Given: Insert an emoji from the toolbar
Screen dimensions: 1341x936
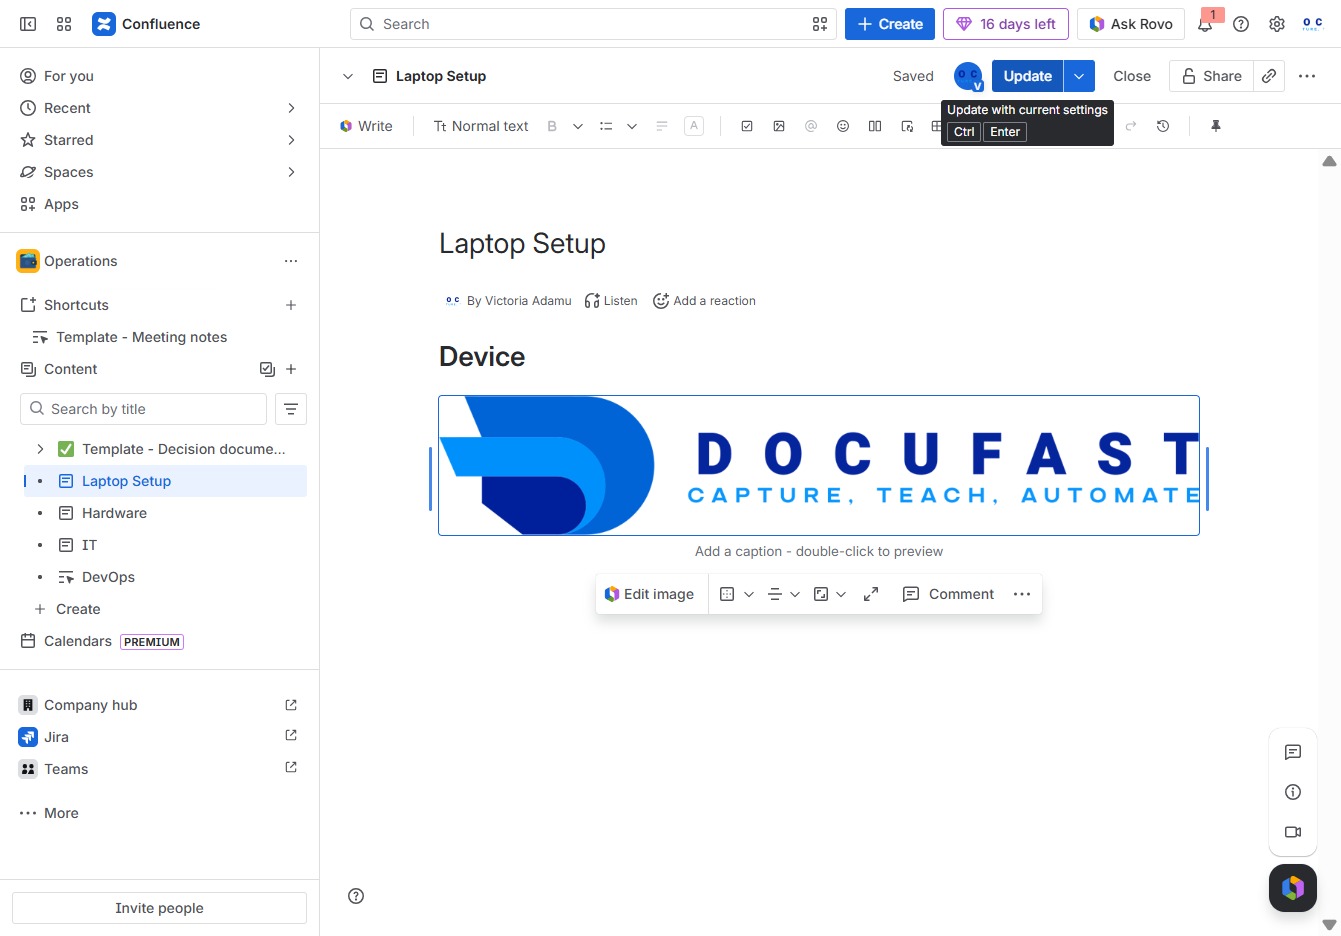Looking at the screenshot, I should pos(843,126).
